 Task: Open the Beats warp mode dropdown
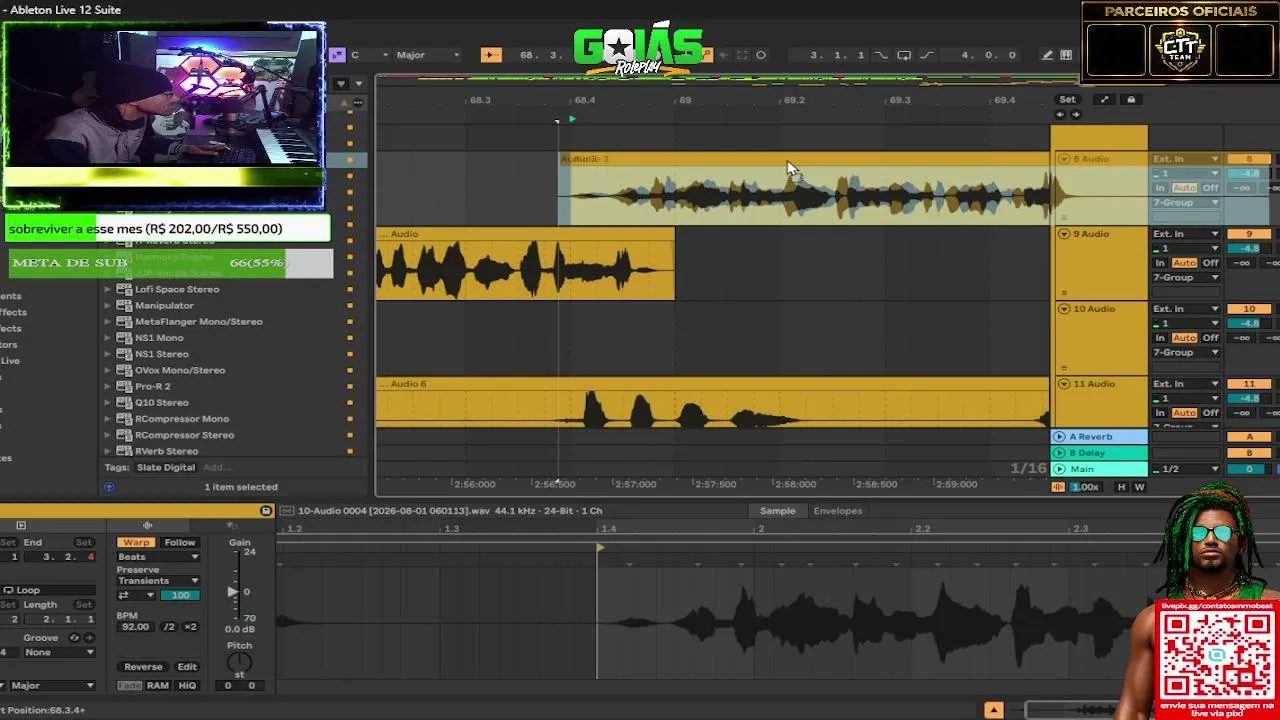coord(158,557)
